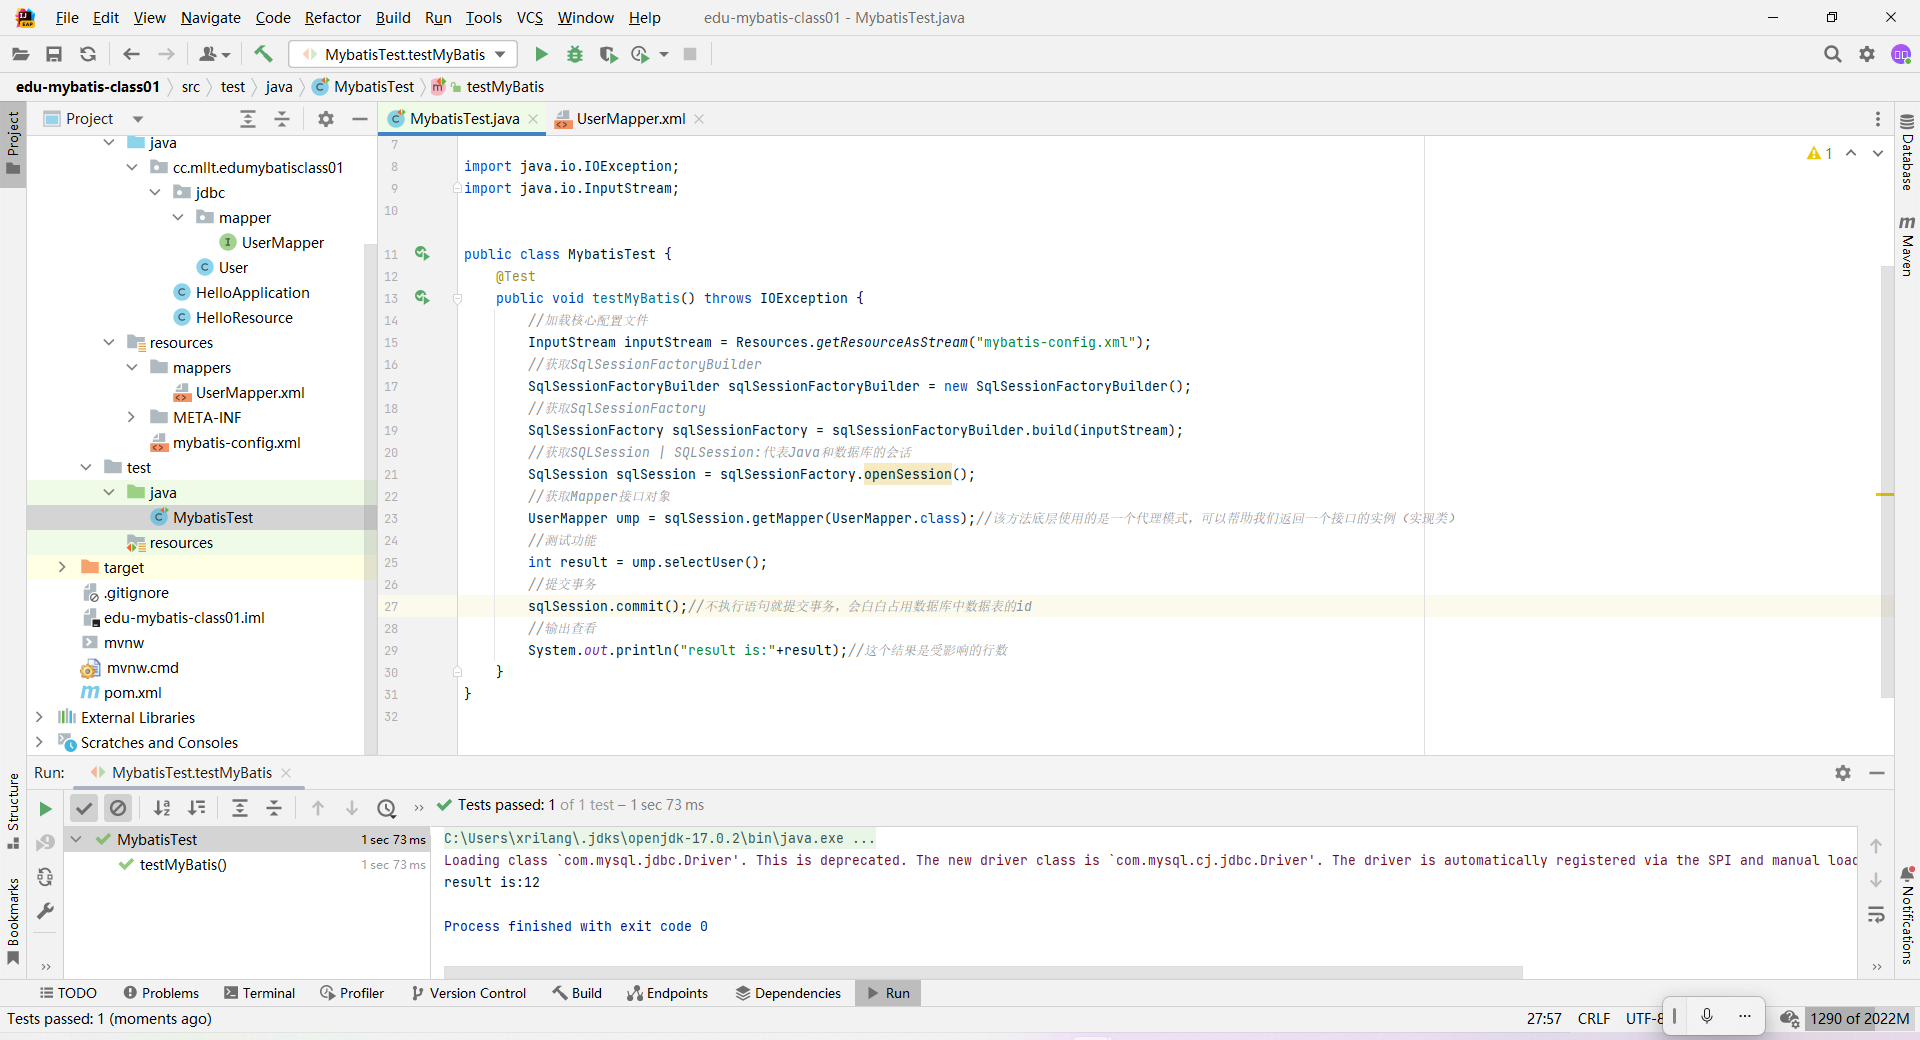Toggle Structure tool window
Image resolution: width=1920 pixels, height=1040 pixels.
tap(13, 811)
